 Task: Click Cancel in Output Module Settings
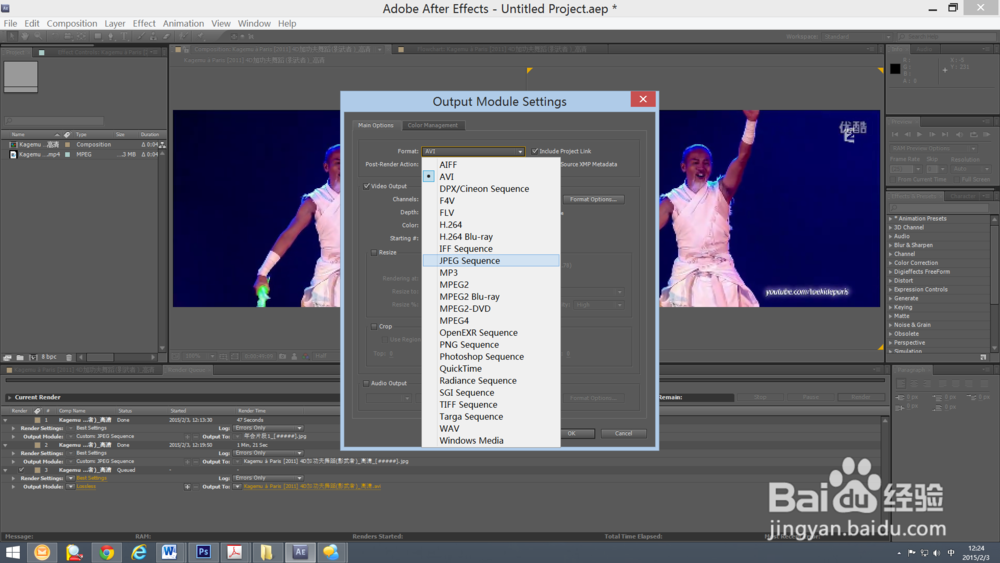pyautogui.click(x=623, y=434)
